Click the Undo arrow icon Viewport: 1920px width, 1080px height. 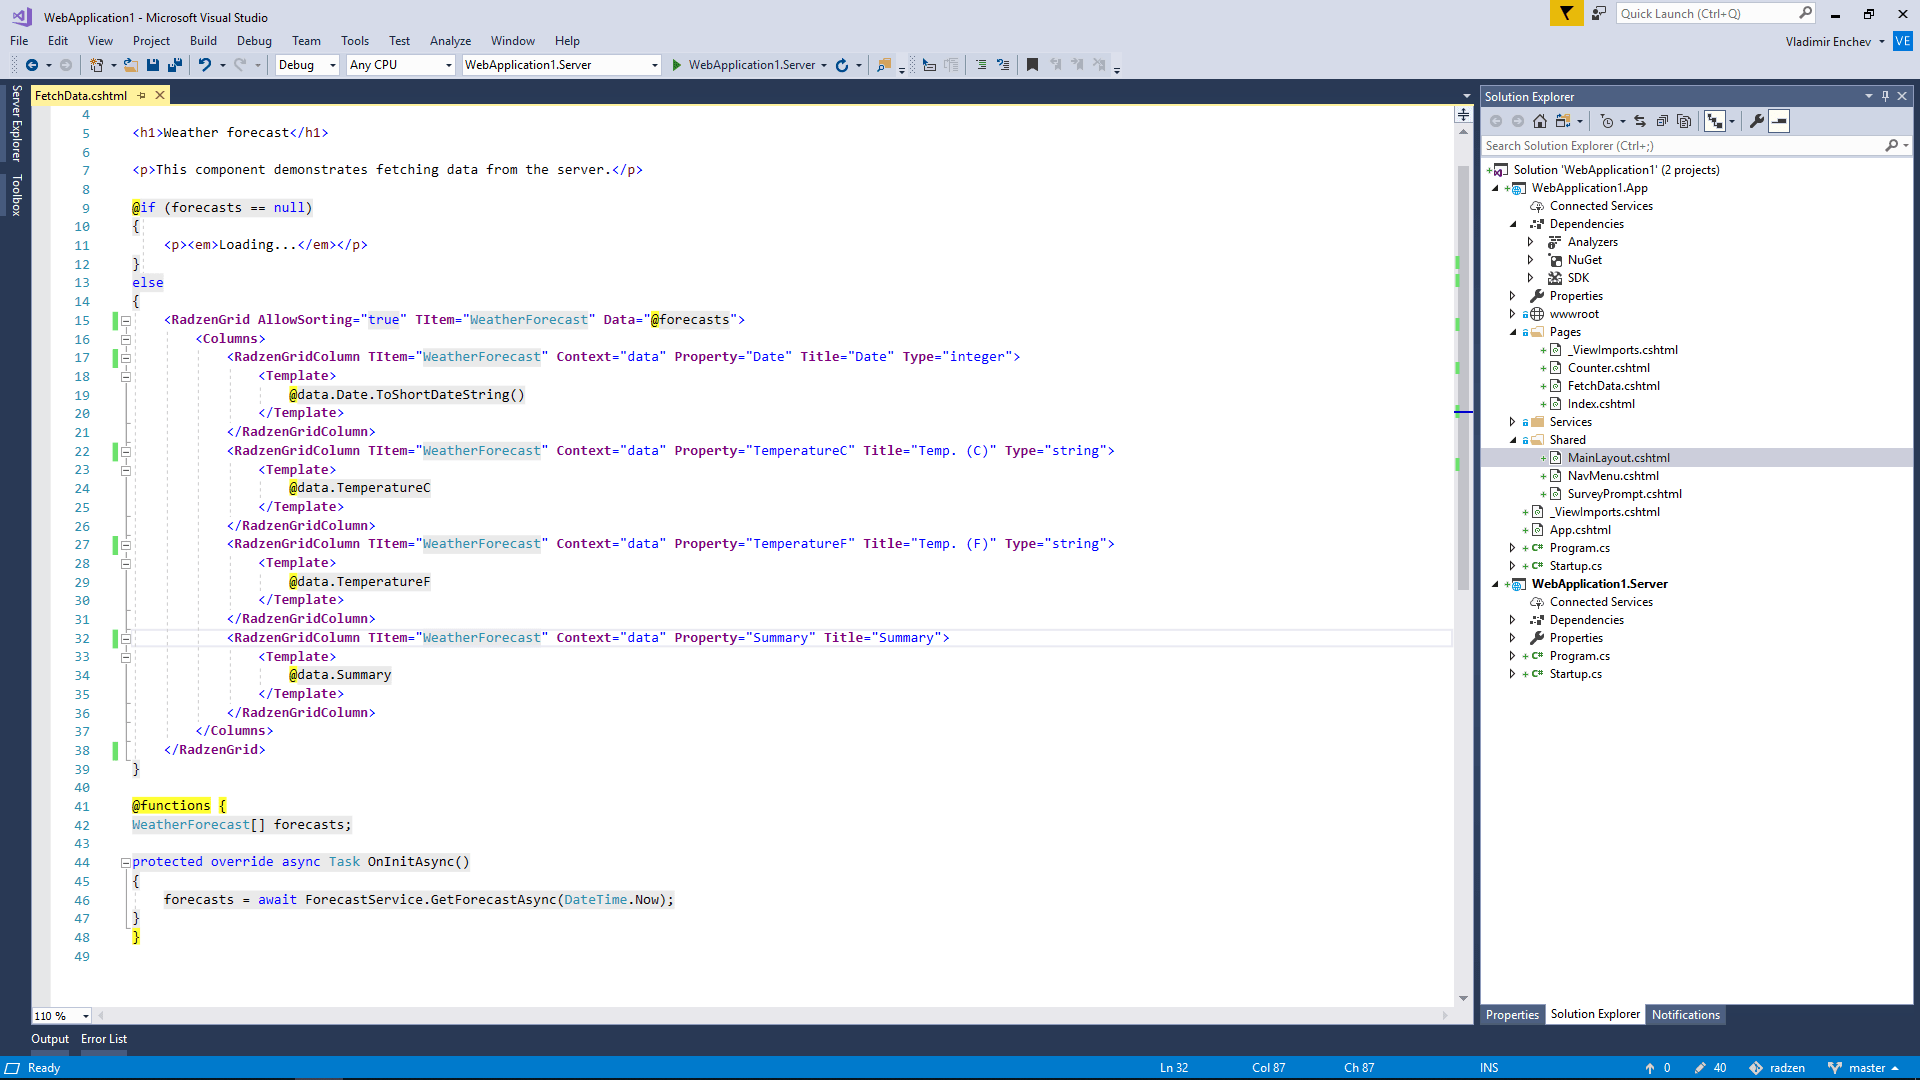pos(204,65)
